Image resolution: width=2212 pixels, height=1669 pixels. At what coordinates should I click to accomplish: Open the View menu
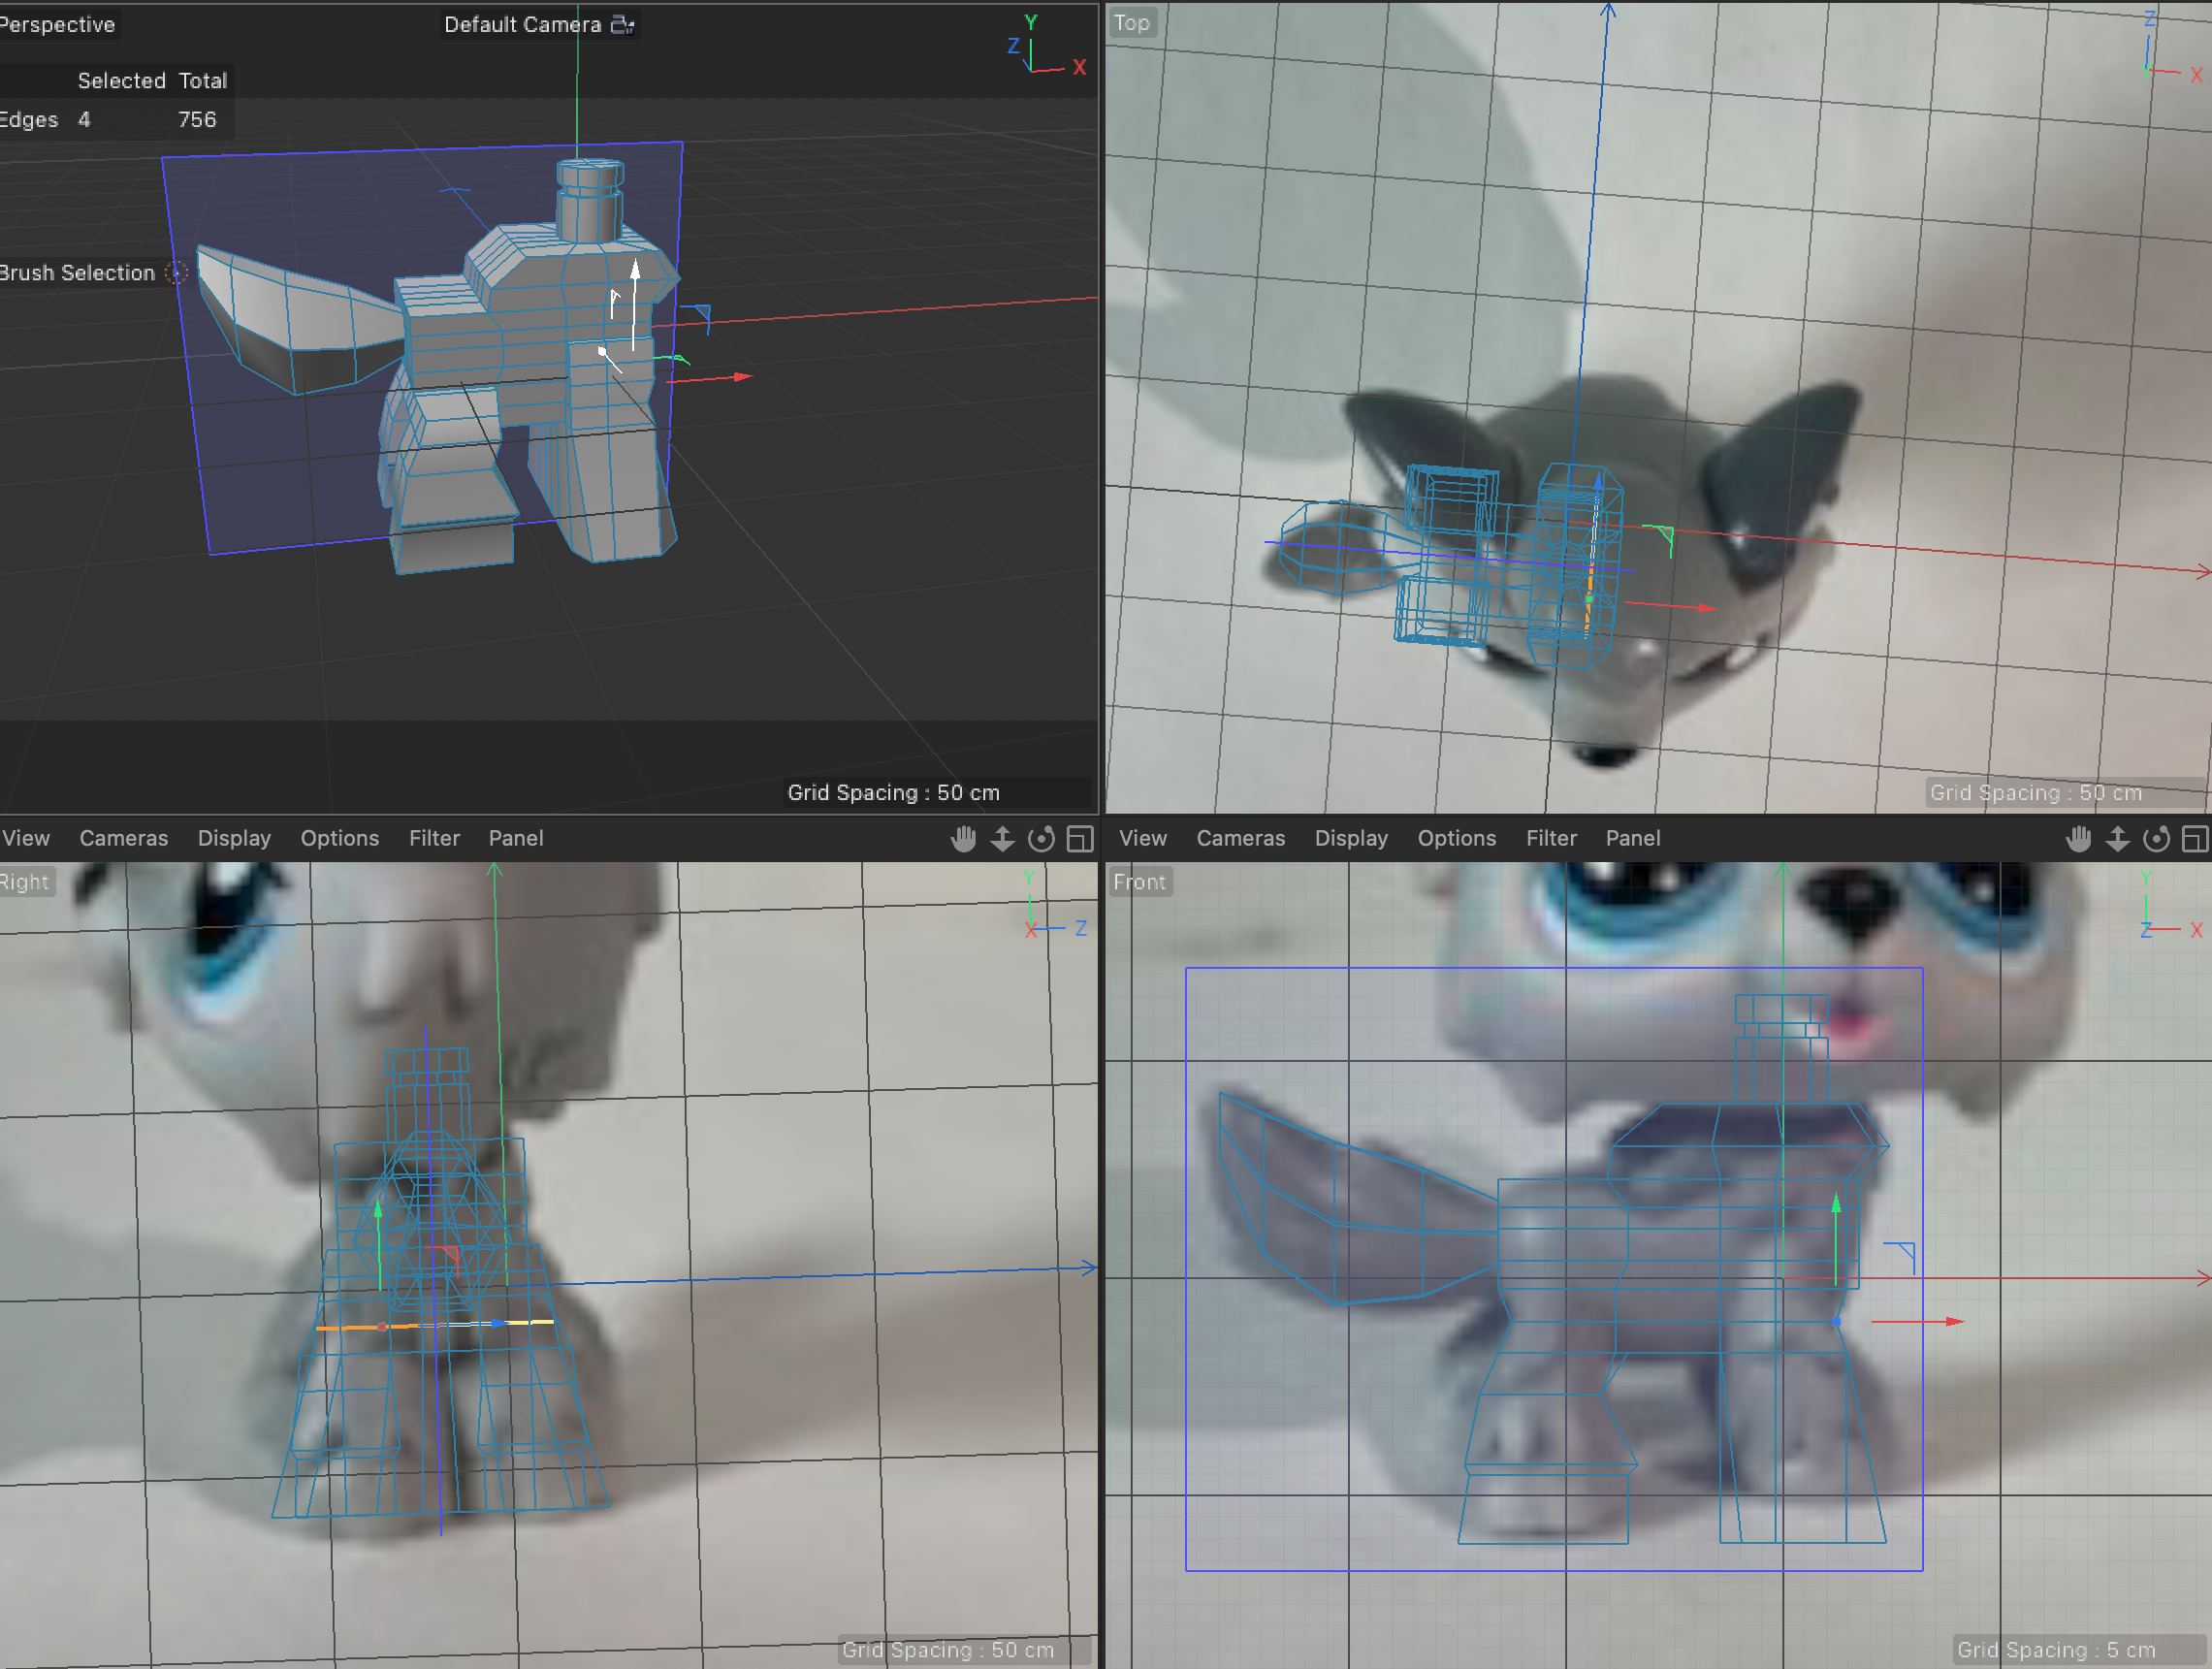coord(25,838)
